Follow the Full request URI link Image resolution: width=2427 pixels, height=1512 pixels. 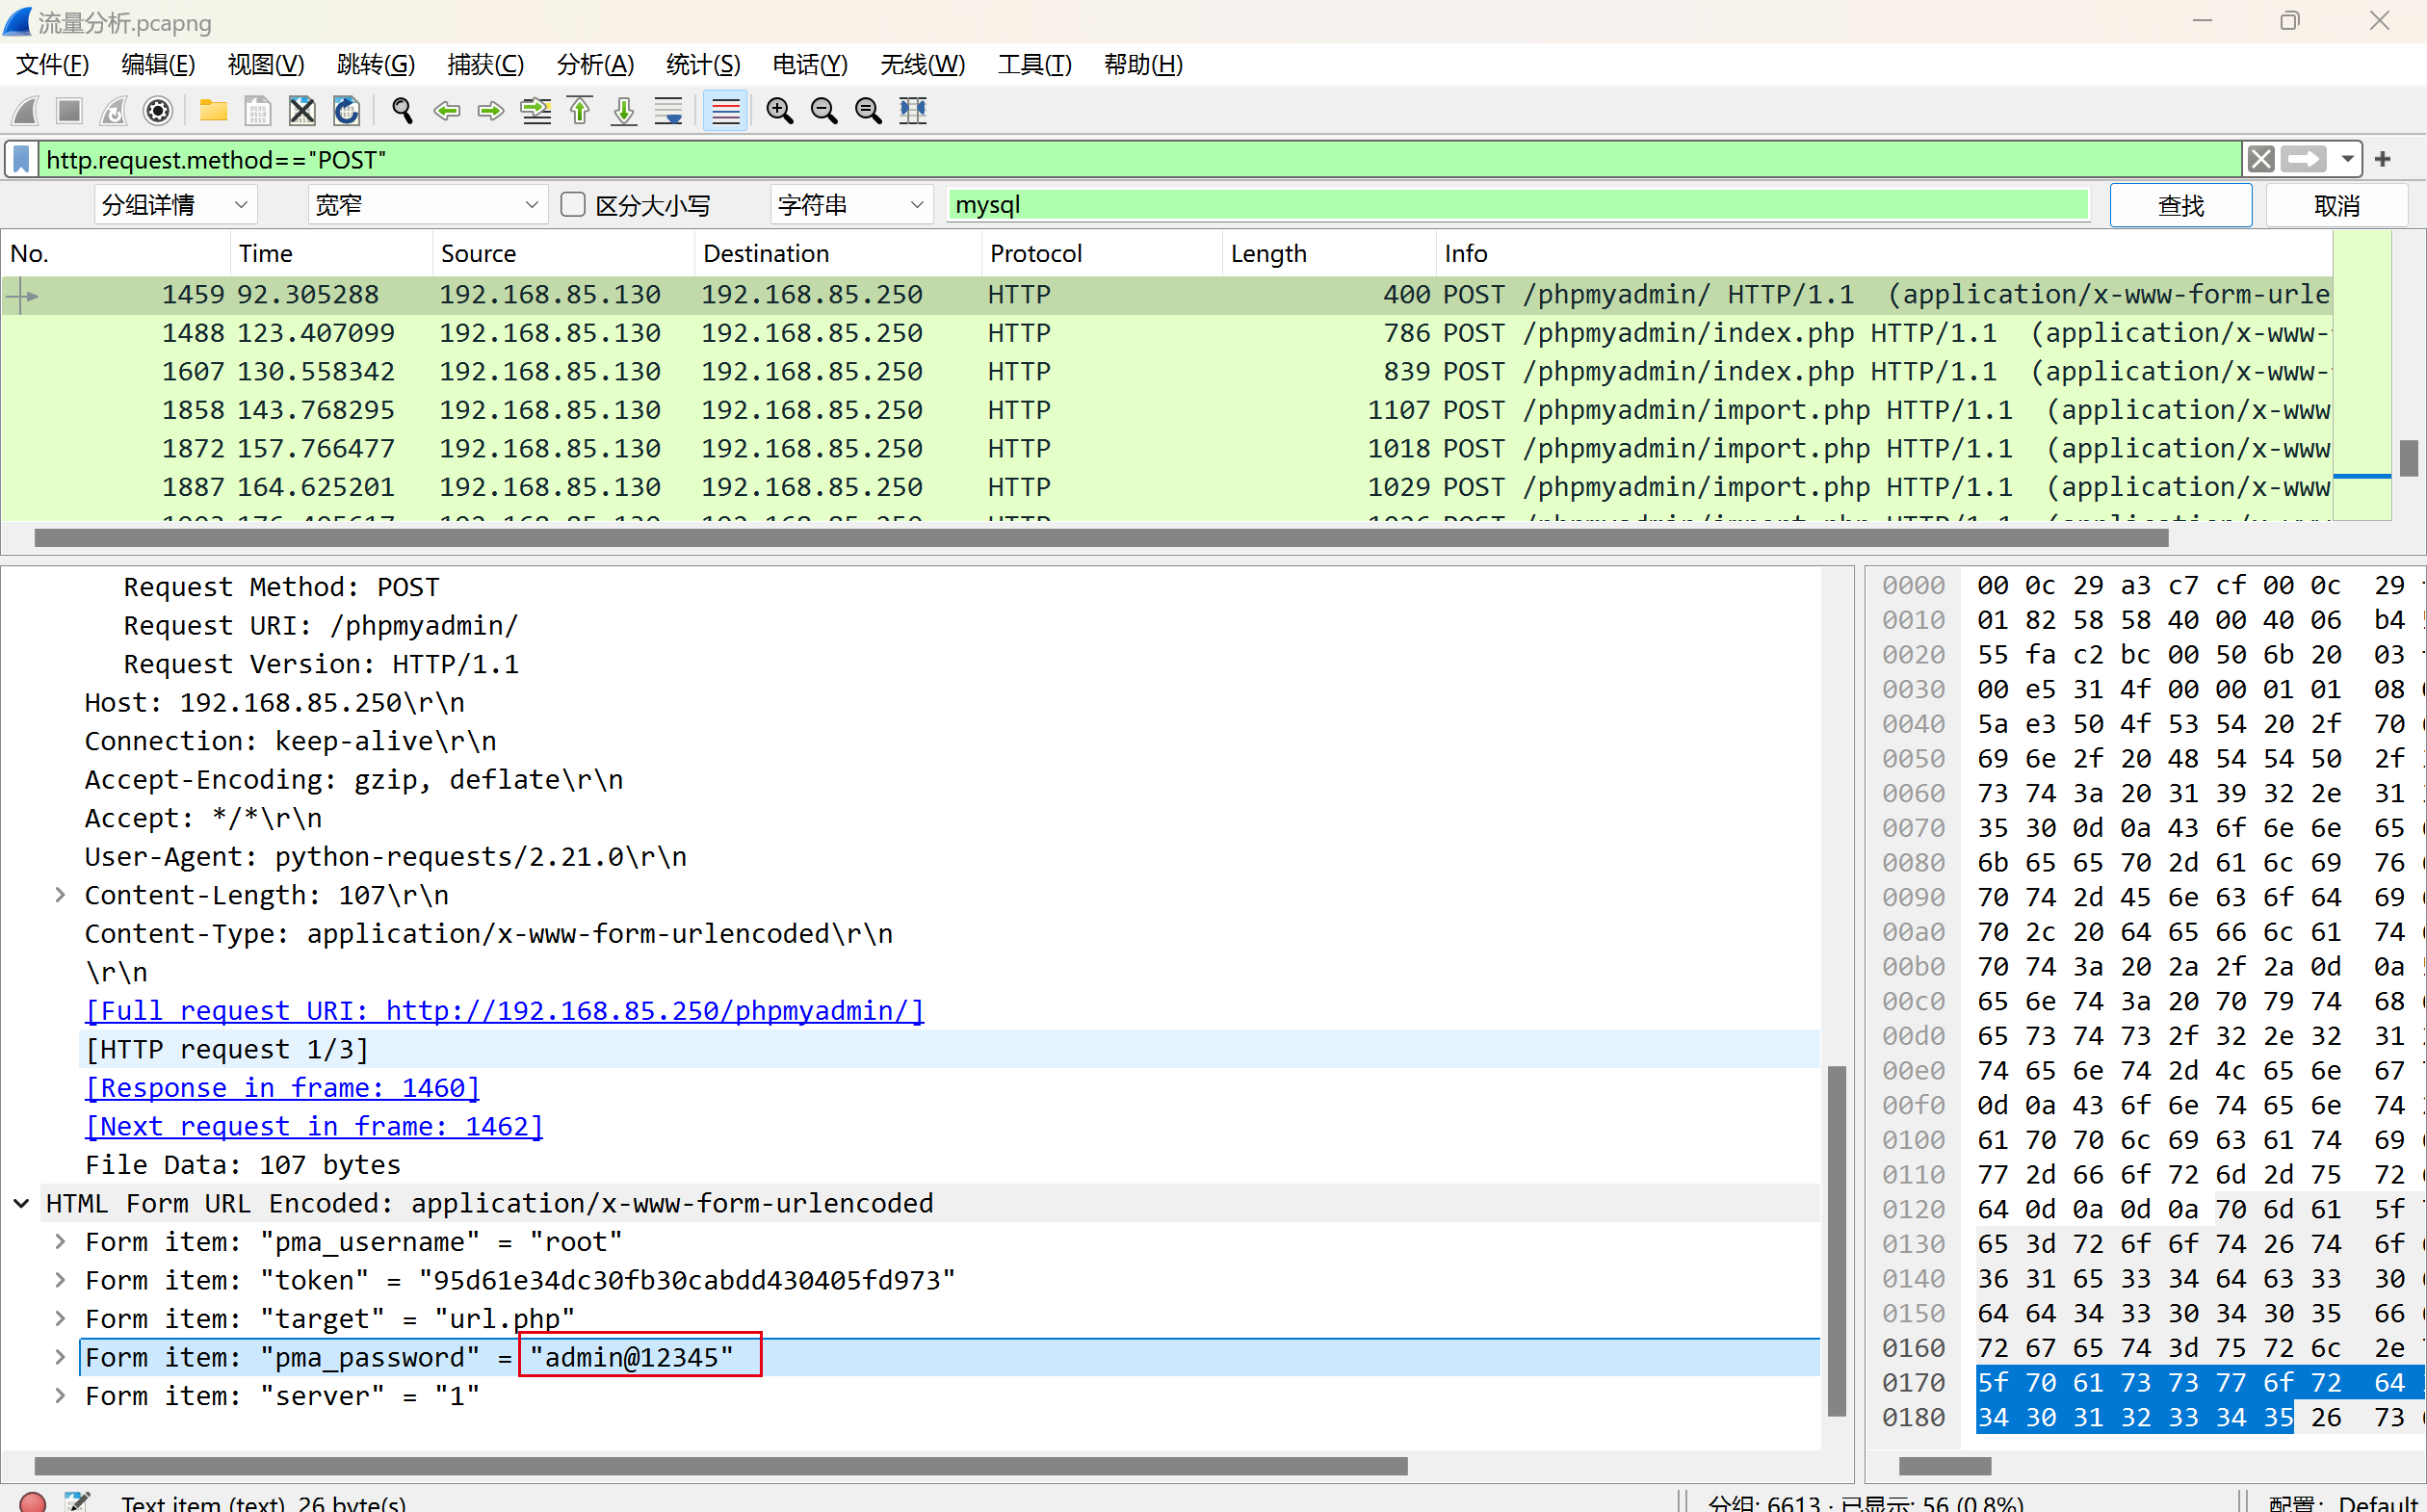point(505,1010)
